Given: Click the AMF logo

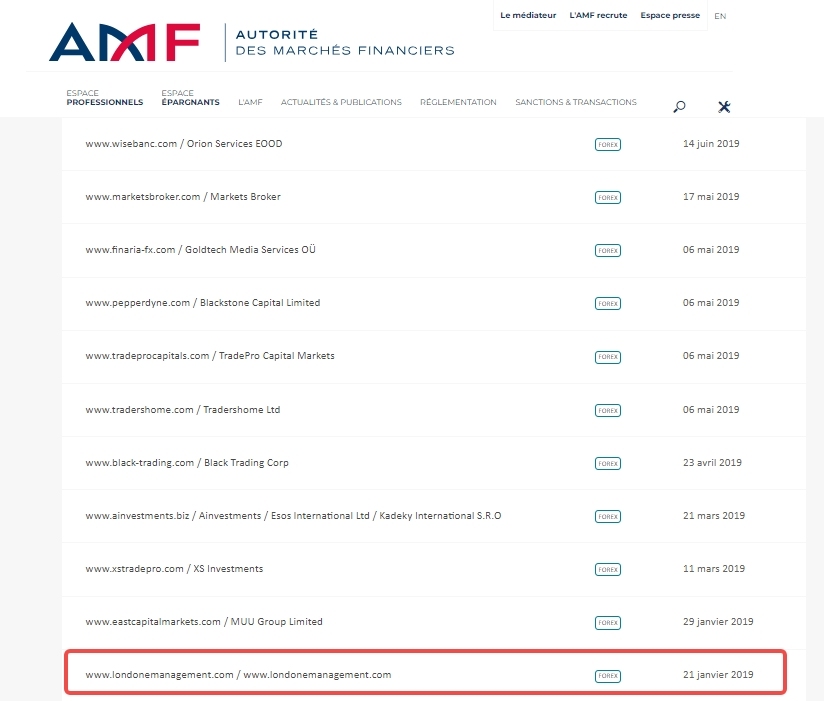Looking at the screenshot, I should click(x=125, y=41).
